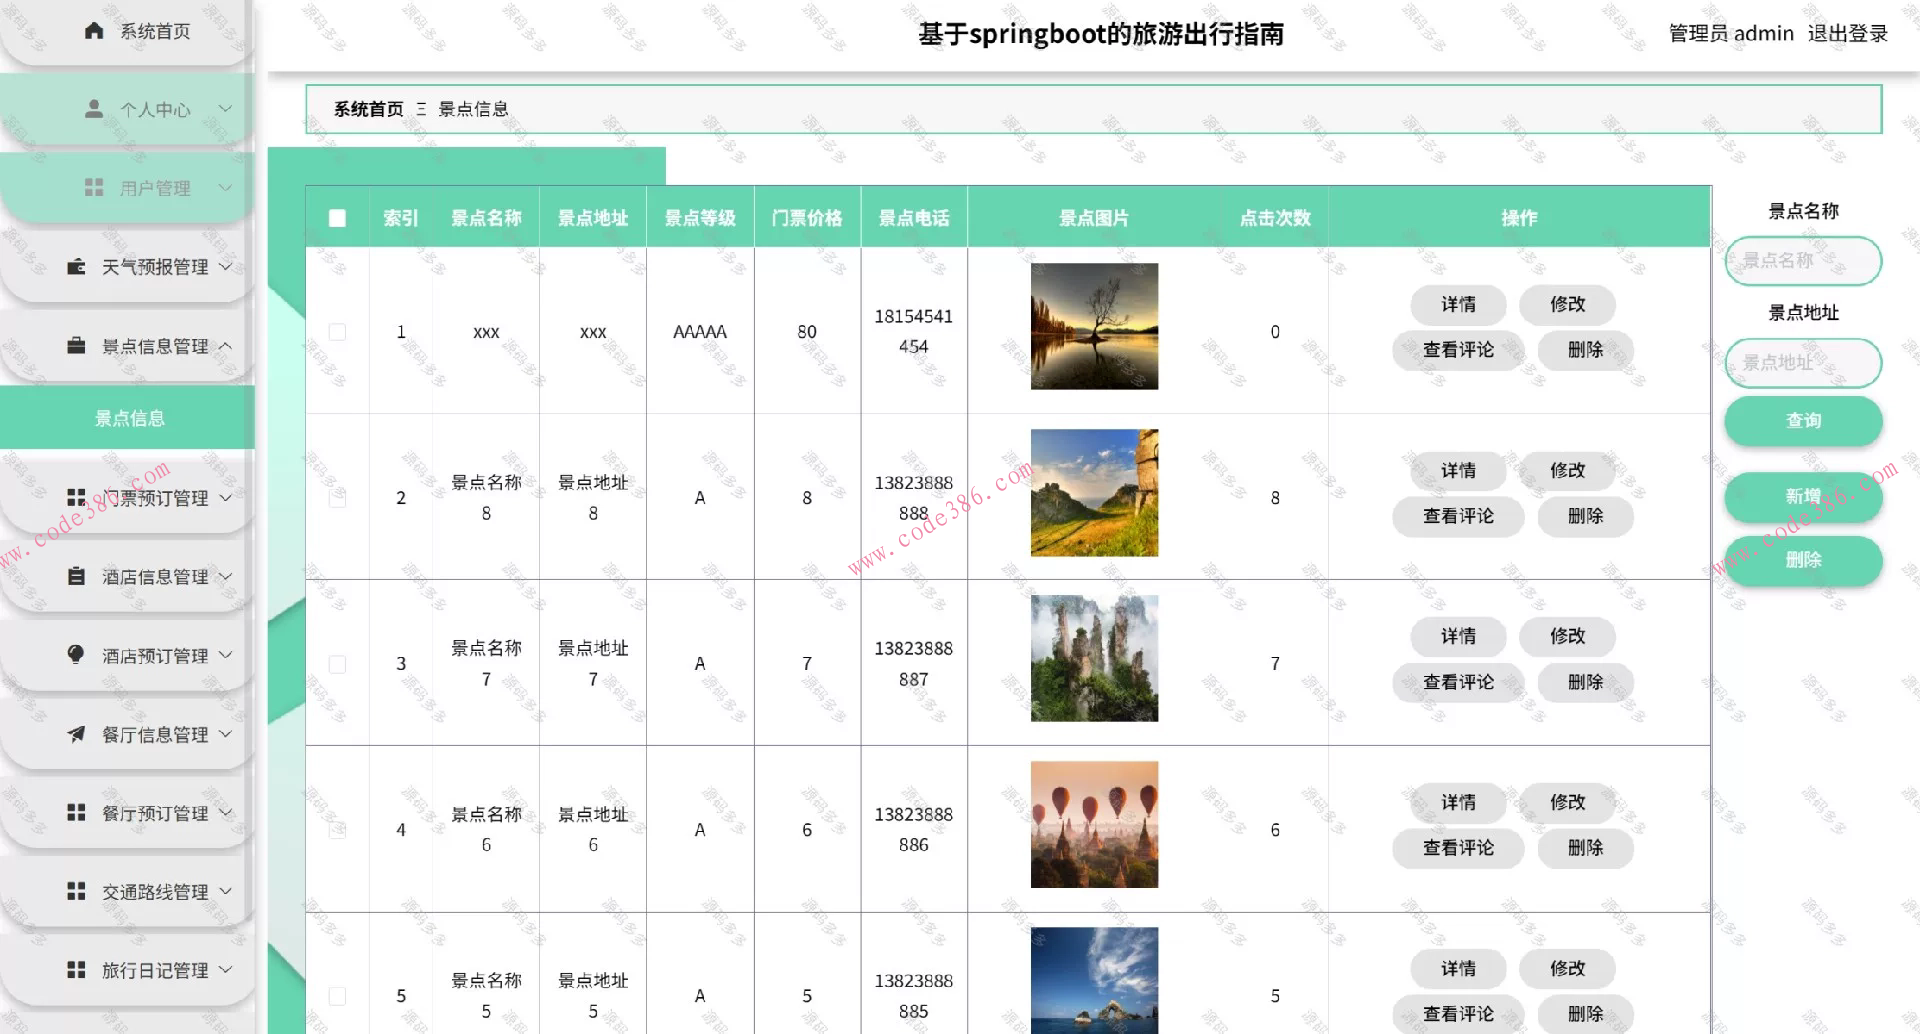This screenshot has width=1920, height=1034.
Task: Expand the 交通路线管理 dropdown arrow
Action: click(x=226, y=891)
